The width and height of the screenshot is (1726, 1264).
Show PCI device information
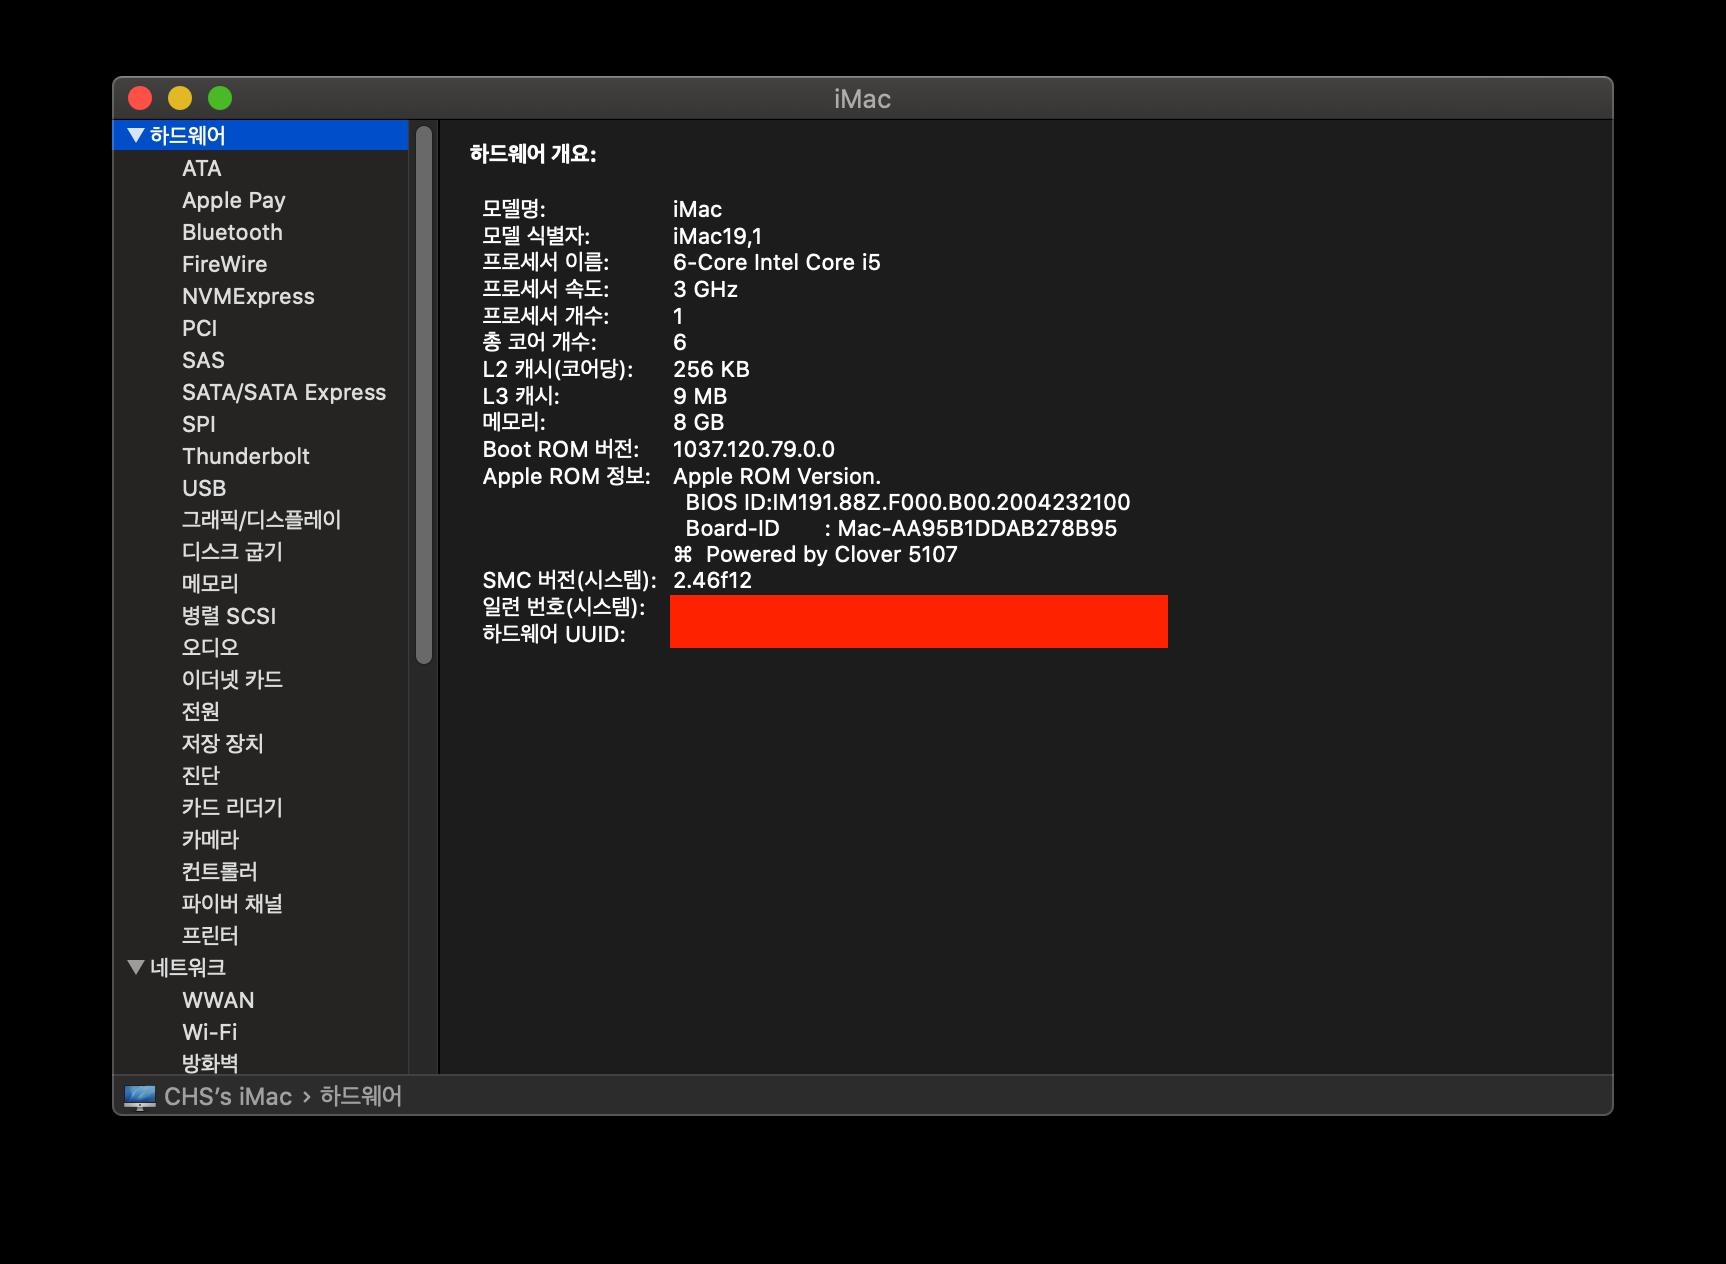[x=200, y=328]
